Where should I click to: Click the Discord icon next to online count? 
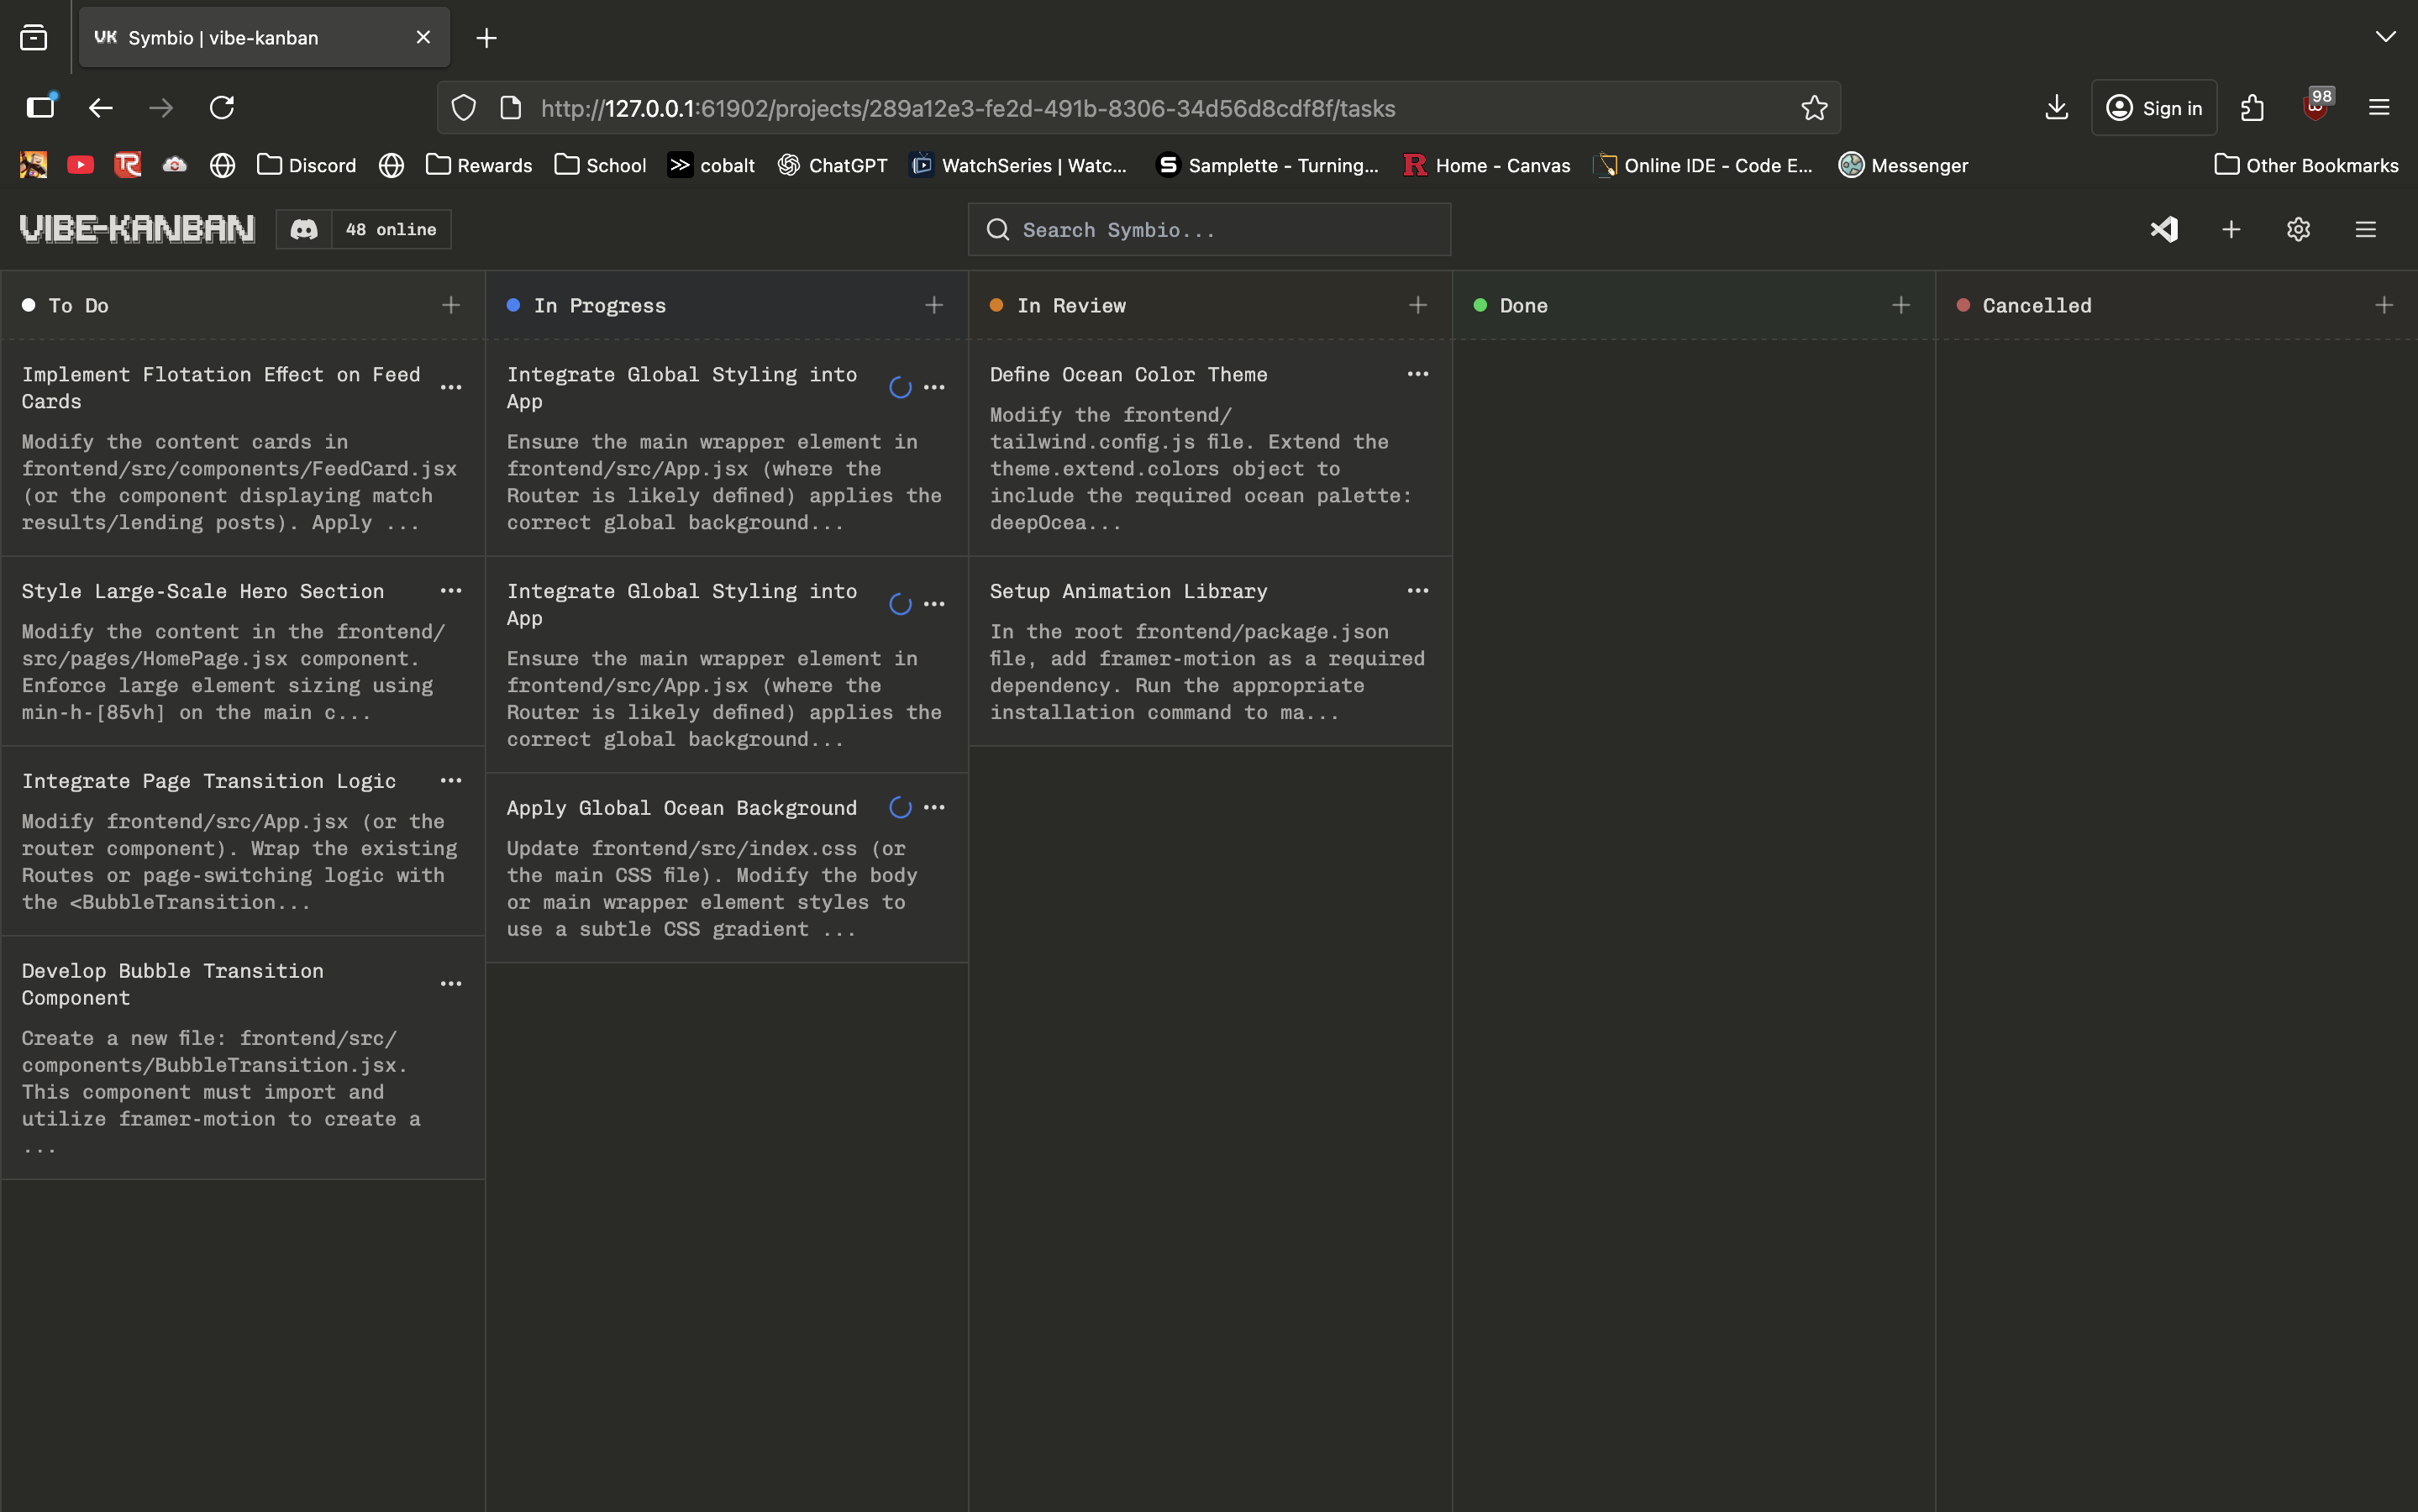[x=304, y=230]
